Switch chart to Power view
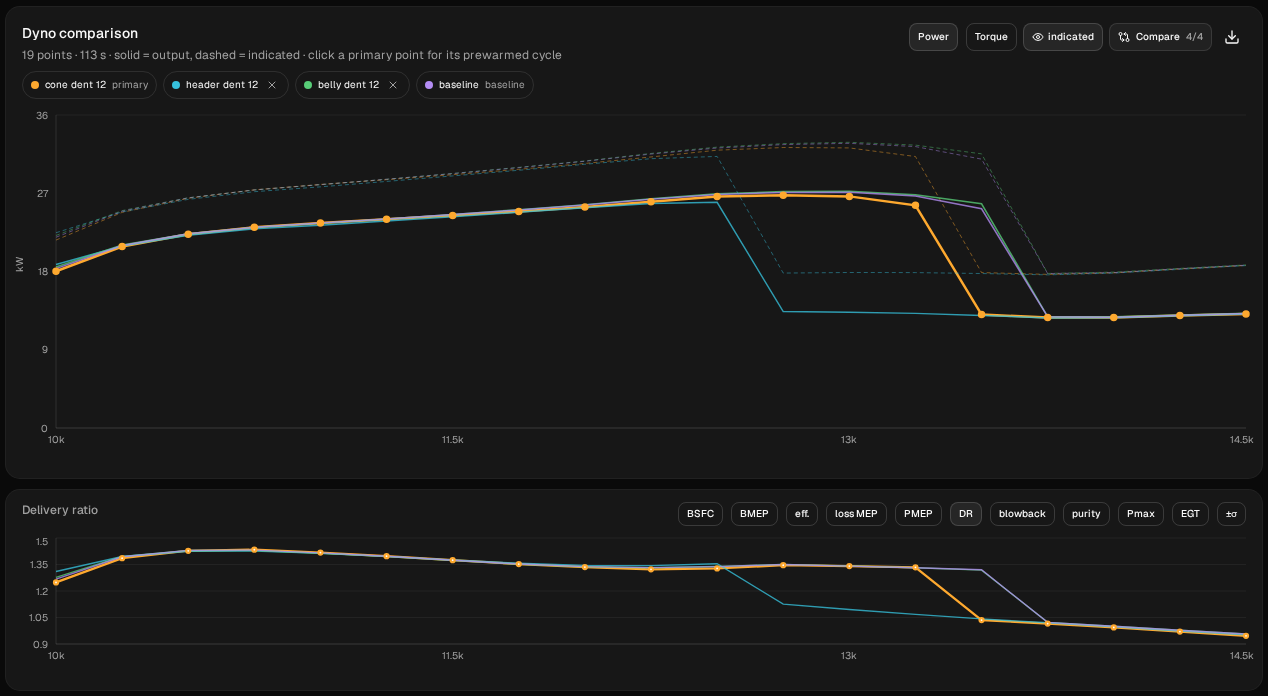The width and height of the screenshot is (1268, 696). (933, 37)
